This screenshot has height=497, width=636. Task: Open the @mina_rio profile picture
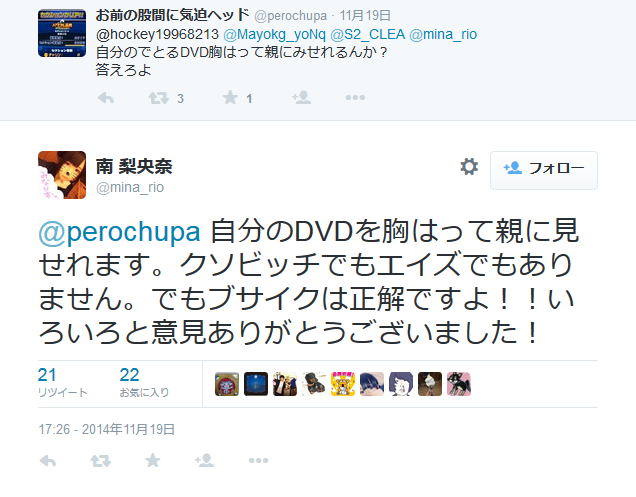pos(62,175)
